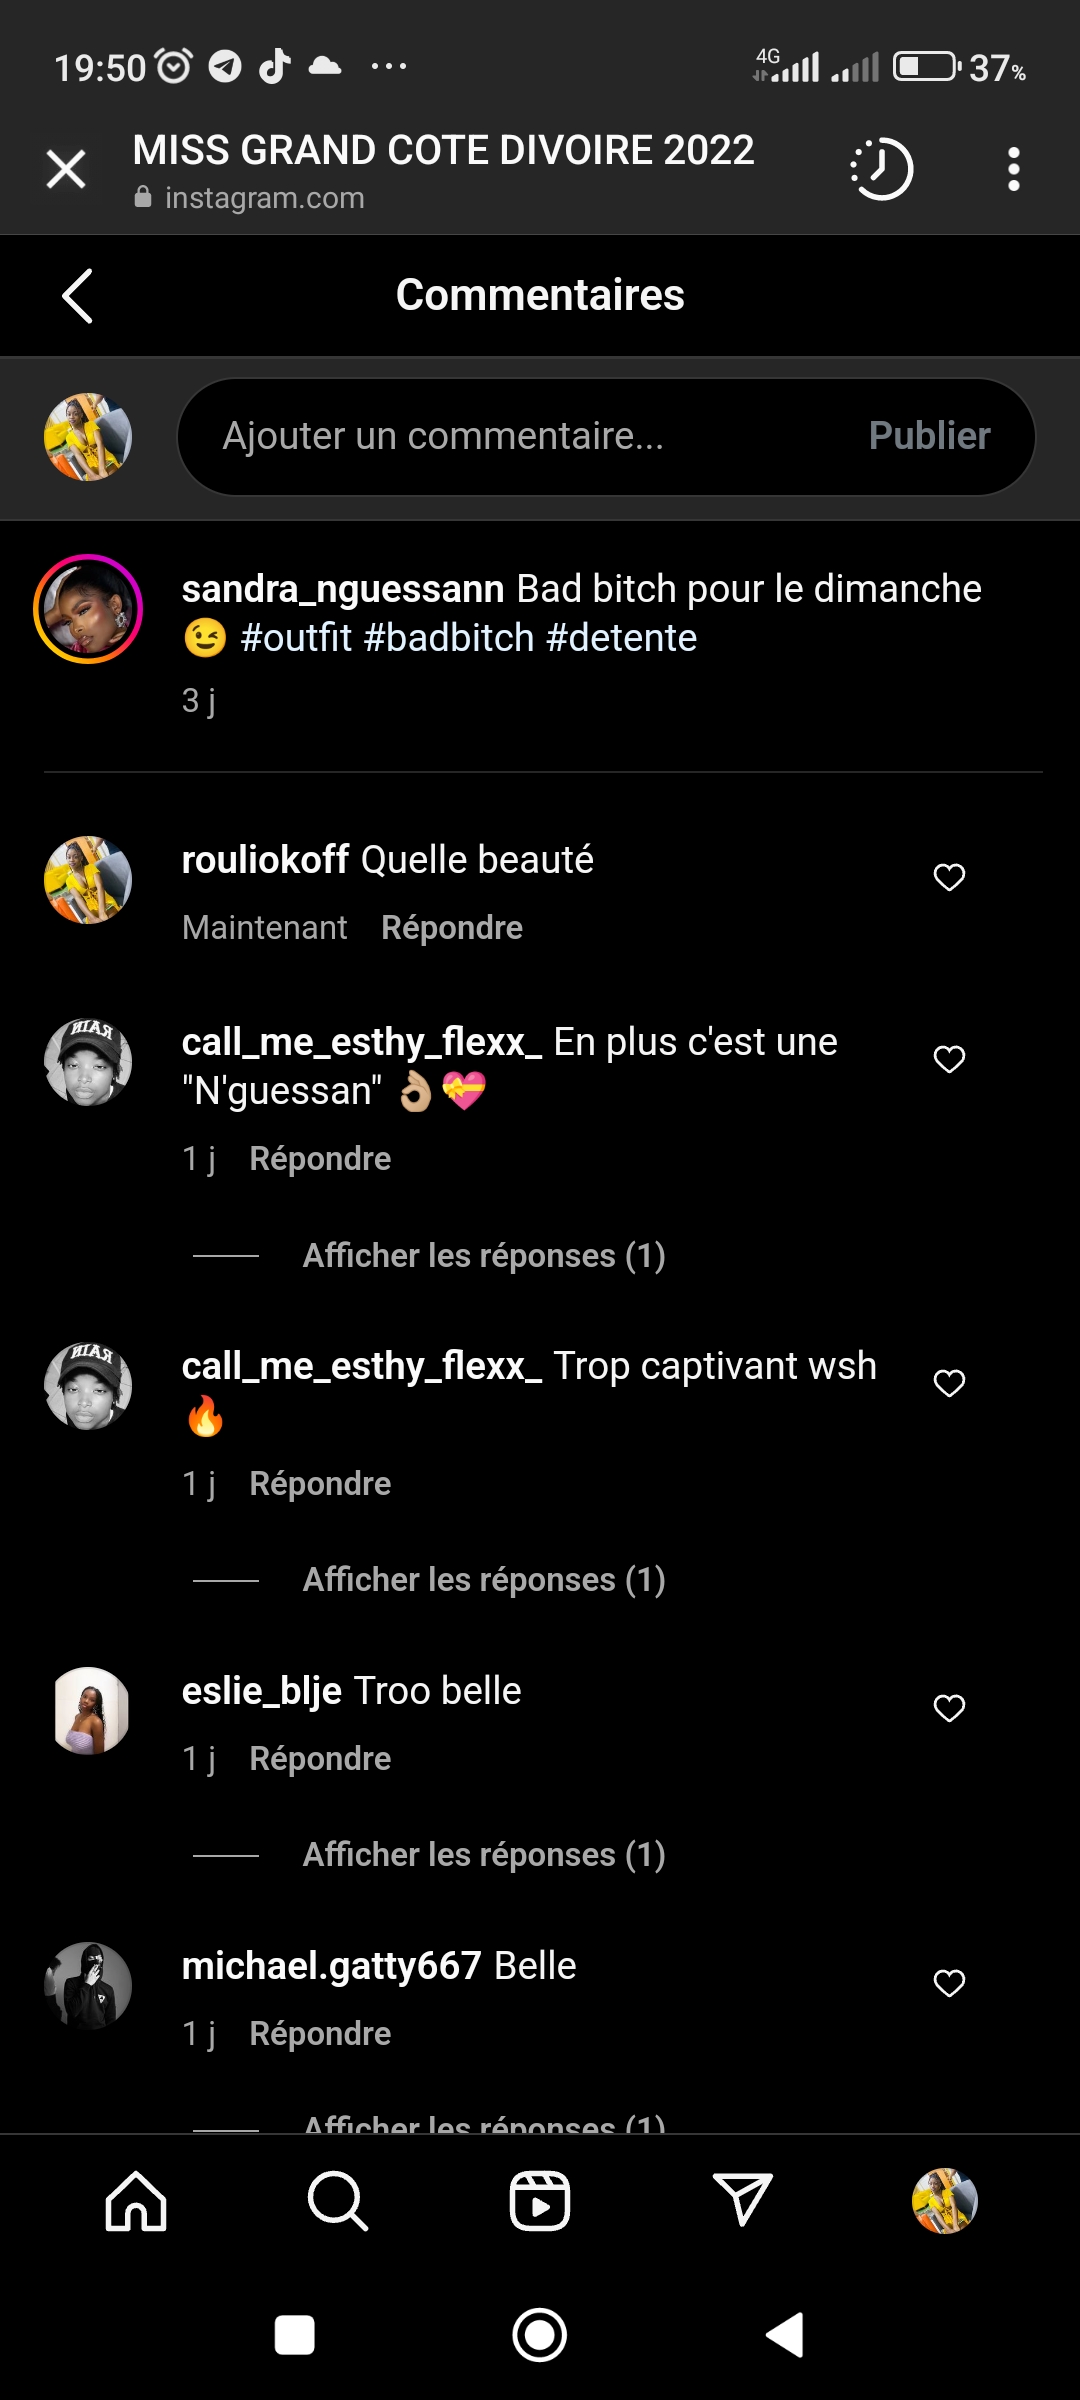The image size is (1080, 2400).
Task: Show replies under eslie_blje's comment
Action: [484, 1855]
